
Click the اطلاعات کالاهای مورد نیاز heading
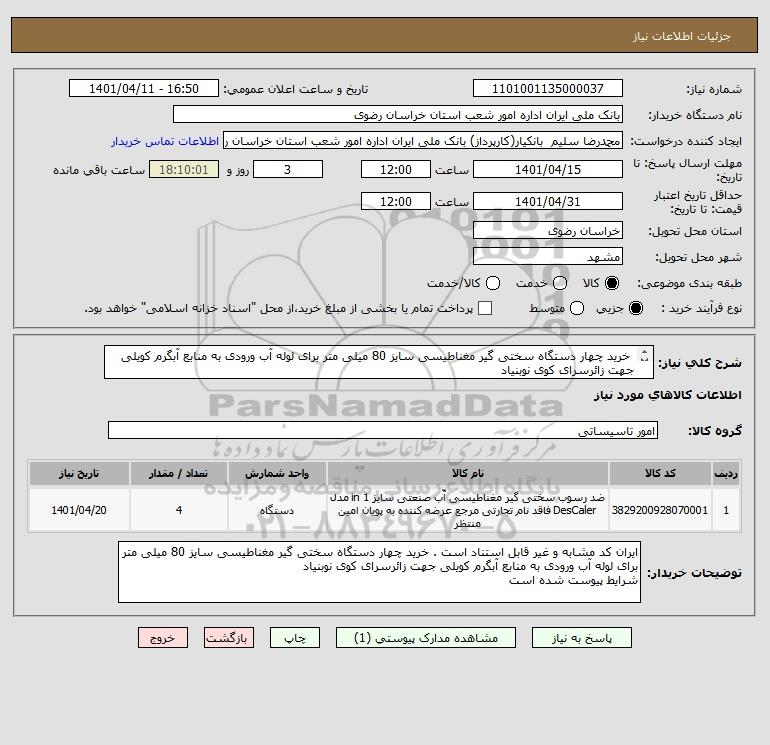pyautogui.click(x=667, y=395)
